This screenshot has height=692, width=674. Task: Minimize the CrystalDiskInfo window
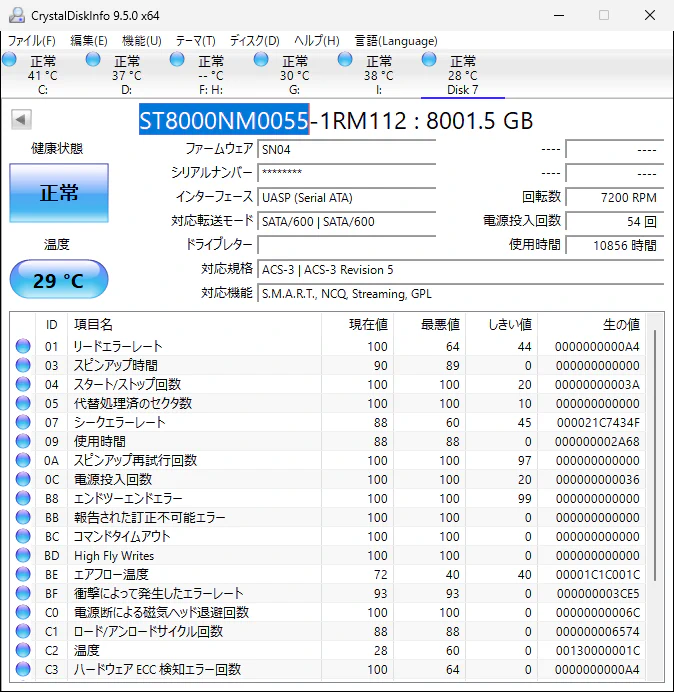click(559, 15)
